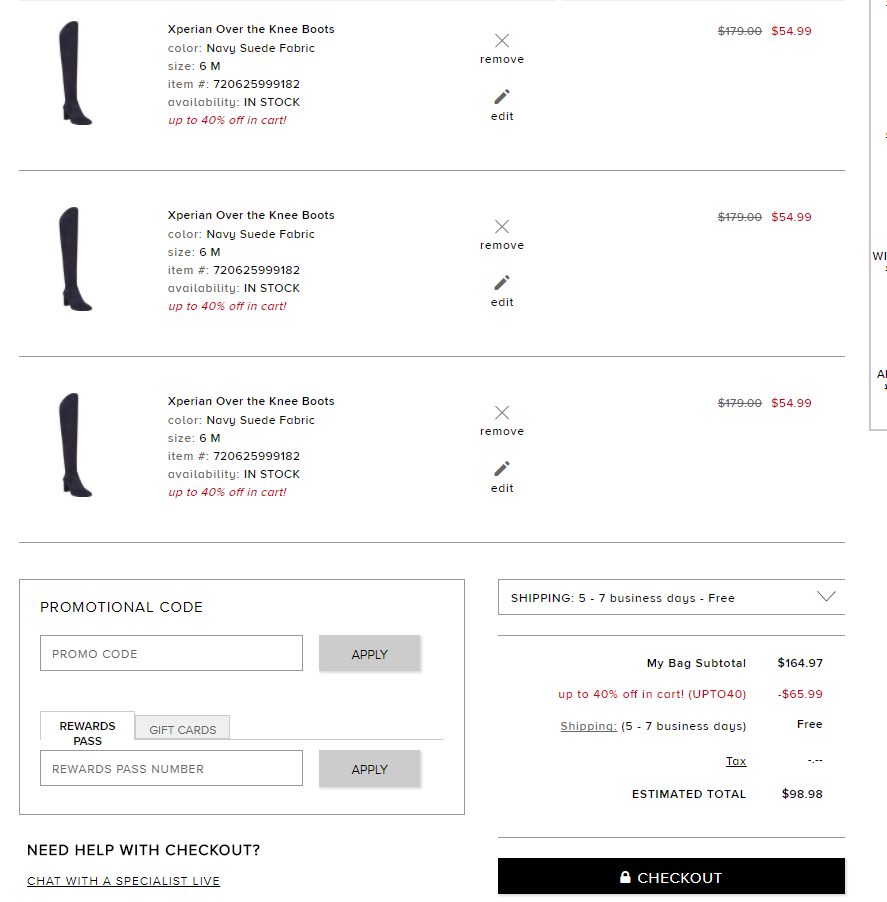Click the Tax link in order summary

tap(736, 761)
